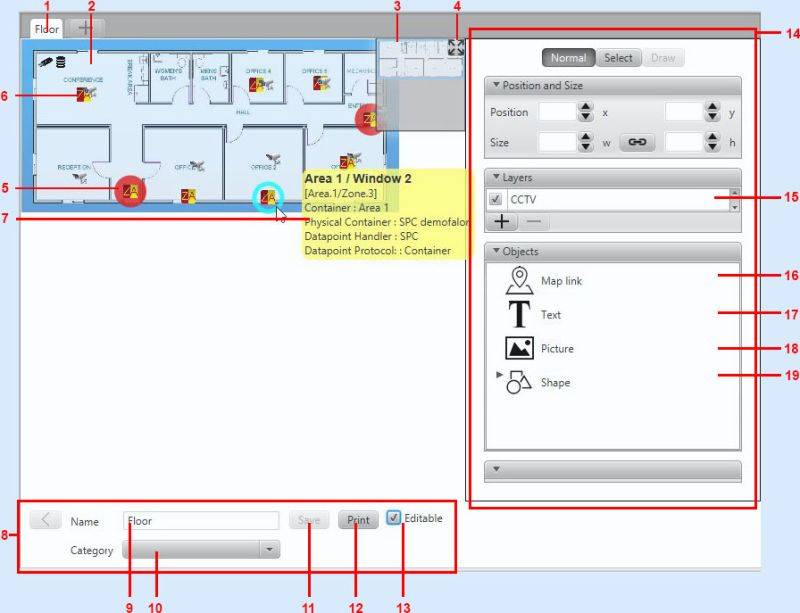The height and width of the screenshot is (613, 800).
Task: Toggle the Editable checkbox
Action: (394, 518)
